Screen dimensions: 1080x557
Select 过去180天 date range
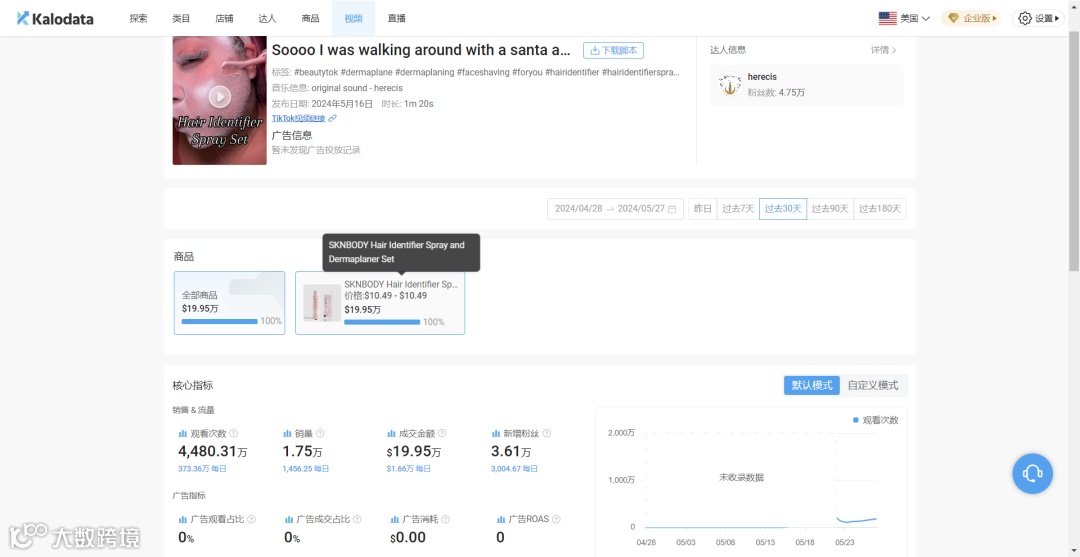[880, 209]
